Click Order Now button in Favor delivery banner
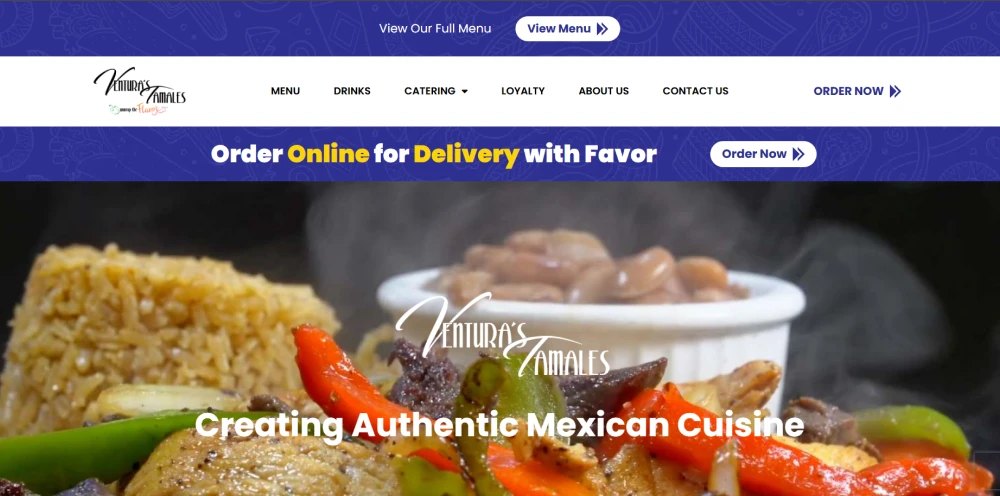The width and height of the screenshot is (1000, 496). (763, 154)
